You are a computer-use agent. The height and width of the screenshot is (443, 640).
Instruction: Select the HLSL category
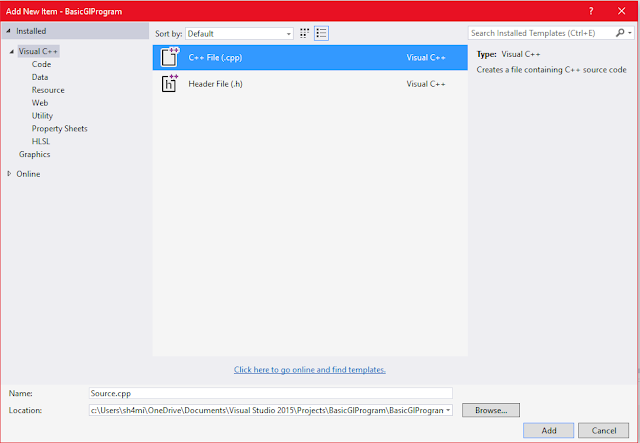point(40,141)
